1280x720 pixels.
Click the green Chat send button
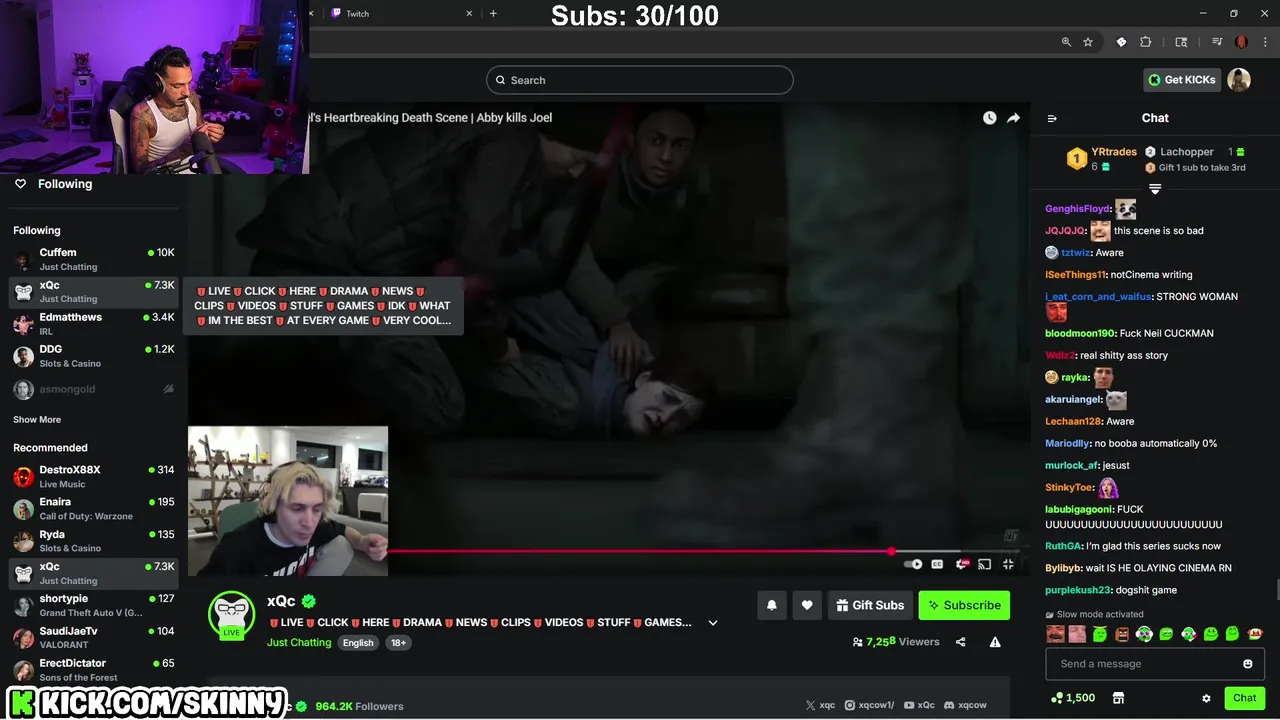[1245, 698]
